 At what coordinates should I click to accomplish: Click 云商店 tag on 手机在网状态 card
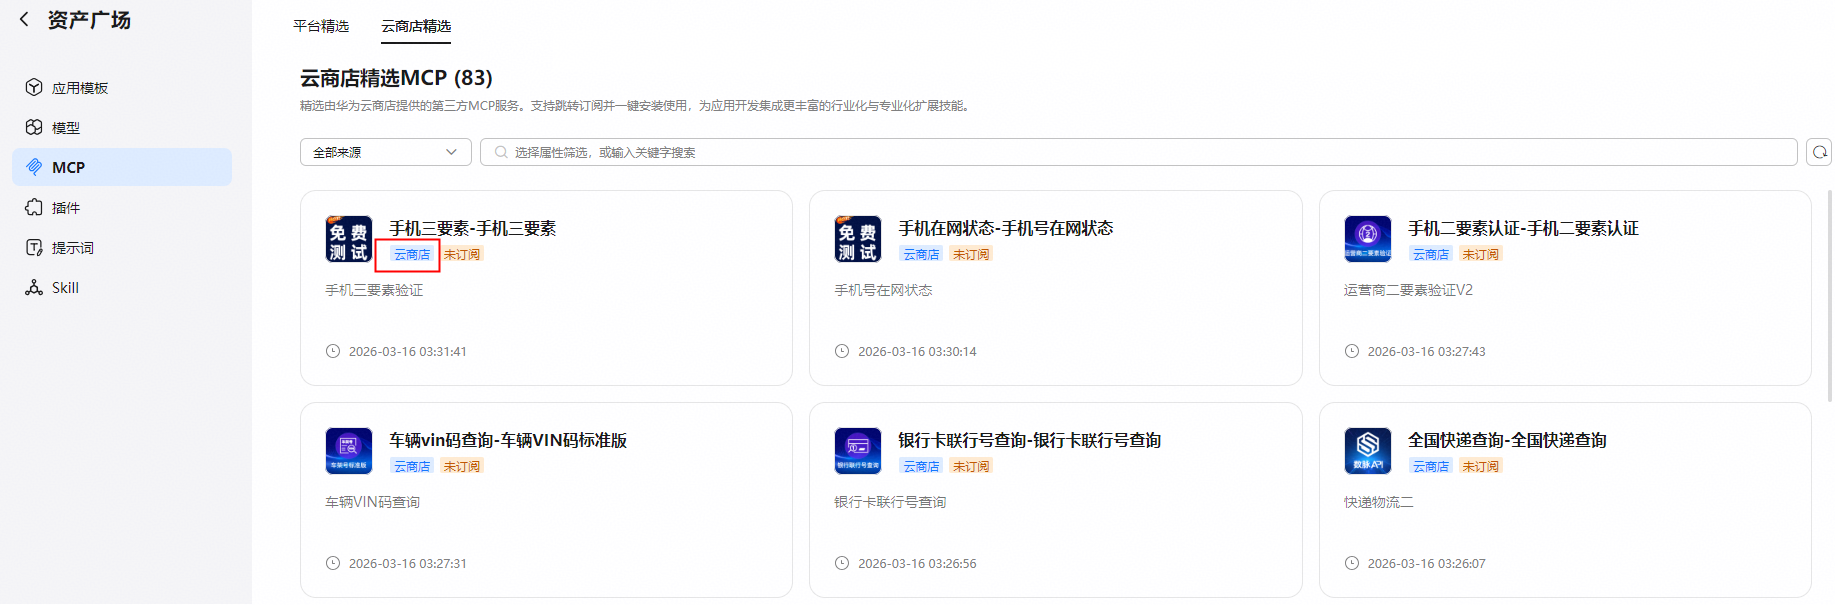point(921,255)
